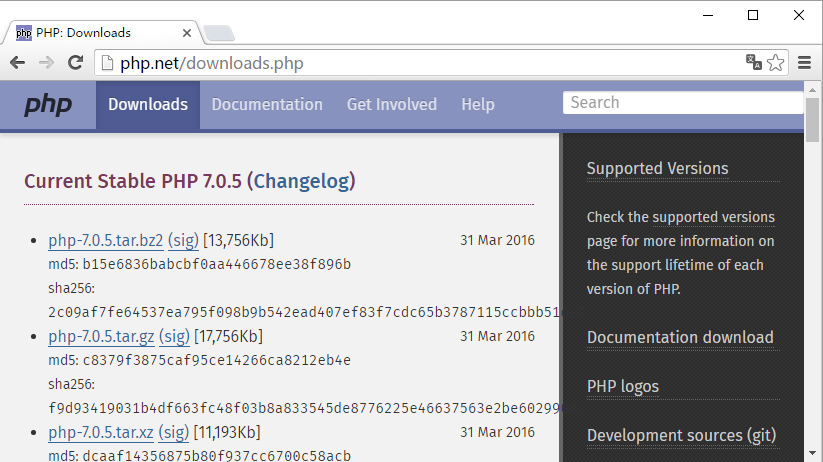Open the Help nav item
823x462 pixels.
click(x=478, y=104)
